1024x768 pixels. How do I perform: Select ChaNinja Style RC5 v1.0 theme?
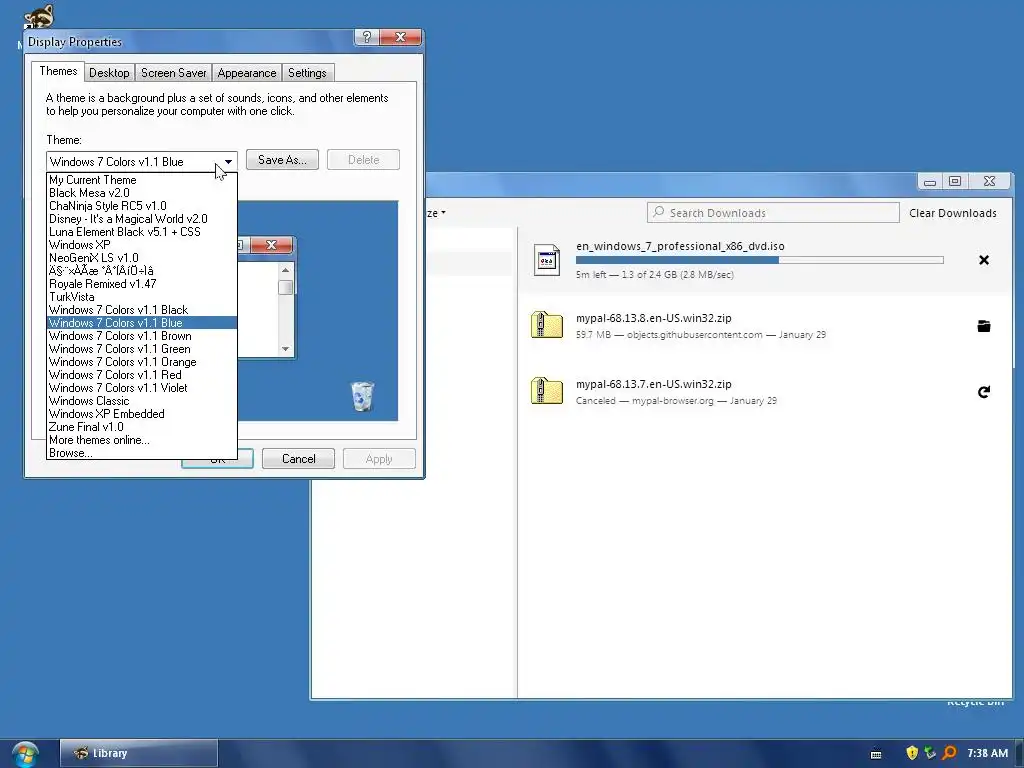[x=142, y=206]
